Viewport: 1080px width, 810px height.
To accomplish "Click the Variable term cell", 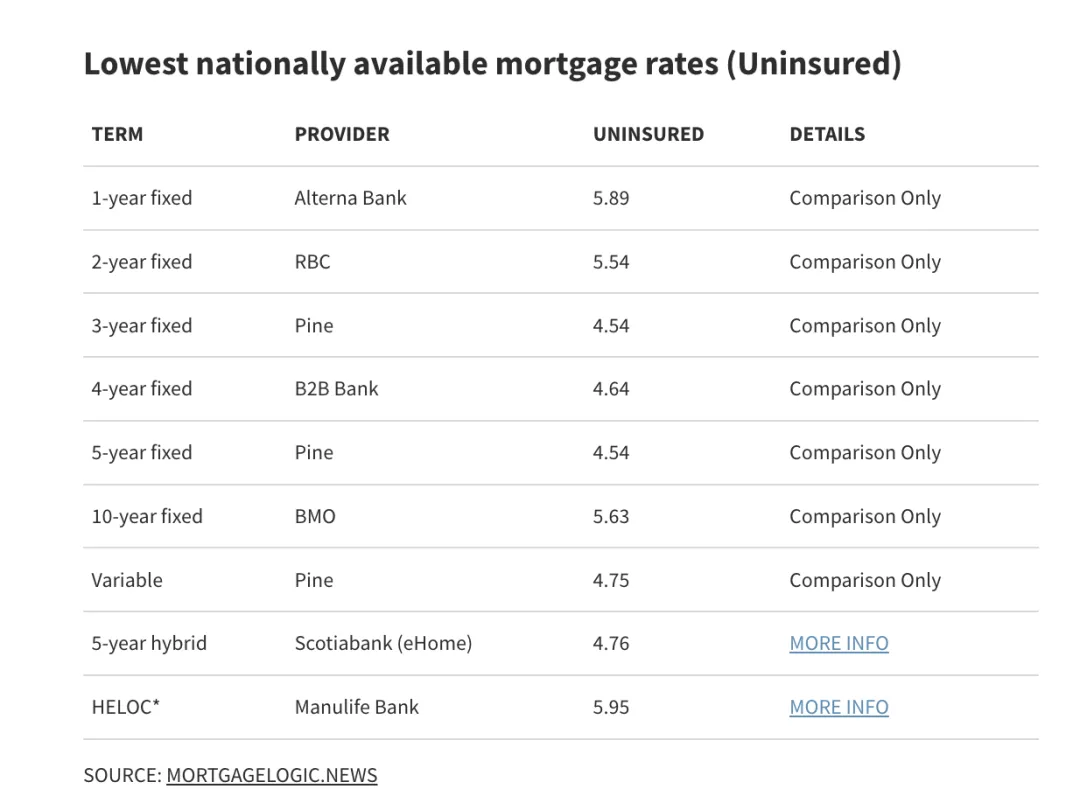I will (127, 580).
